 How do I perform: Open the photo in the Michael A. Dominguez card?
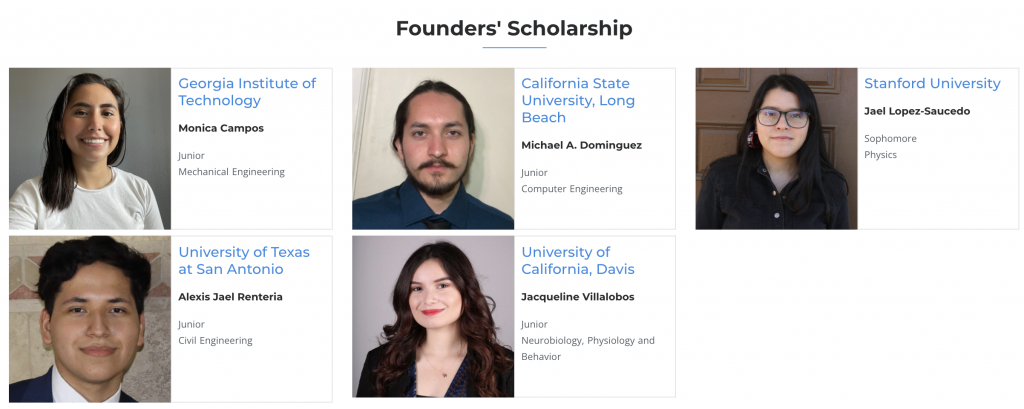coord(433,149)
